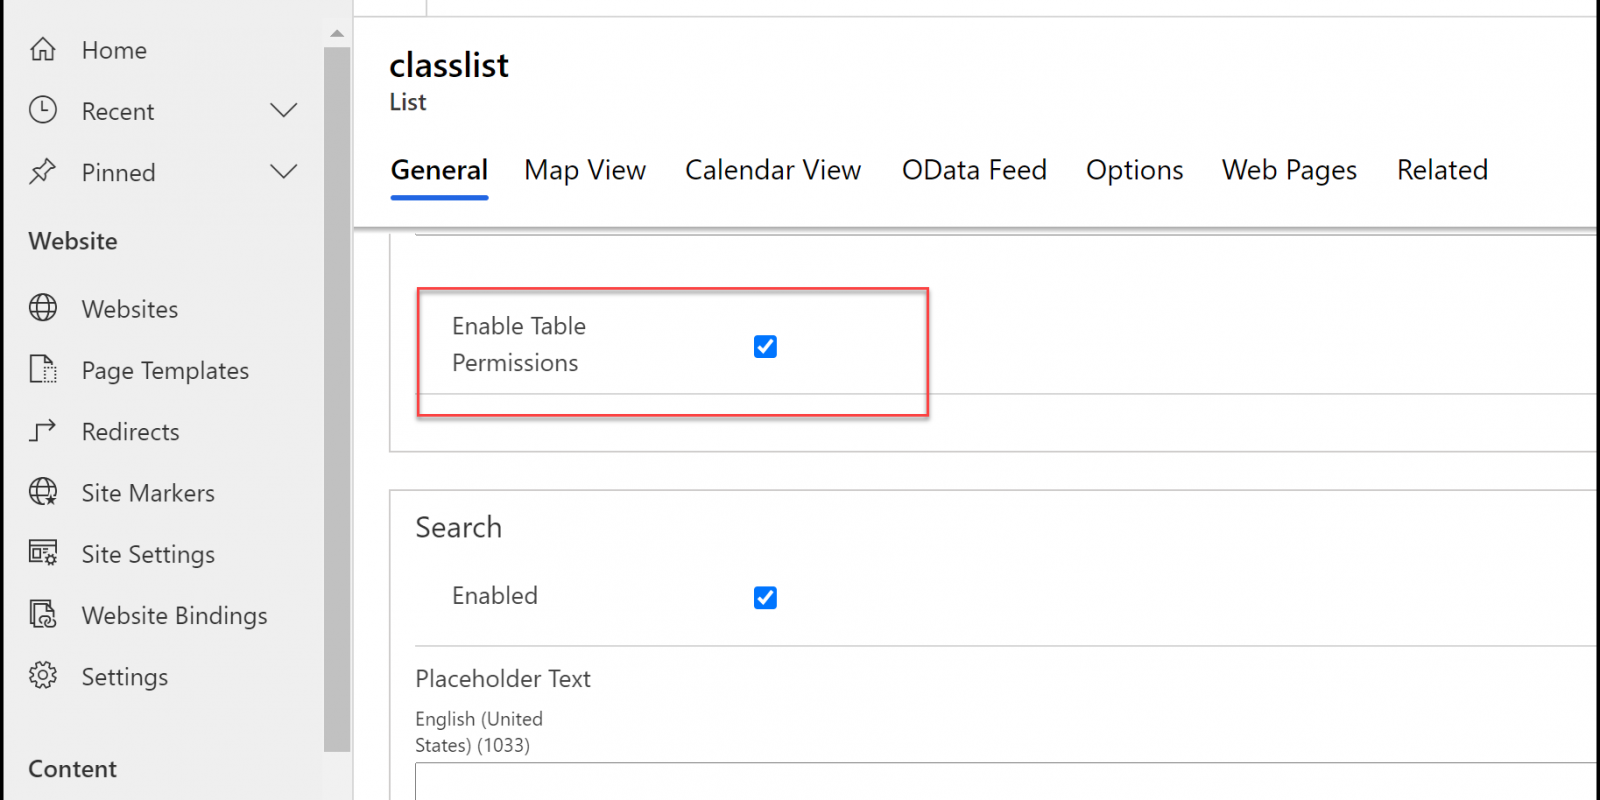
Task: Toggle the Search Enabled checkbox
Action: coord(765,597)
